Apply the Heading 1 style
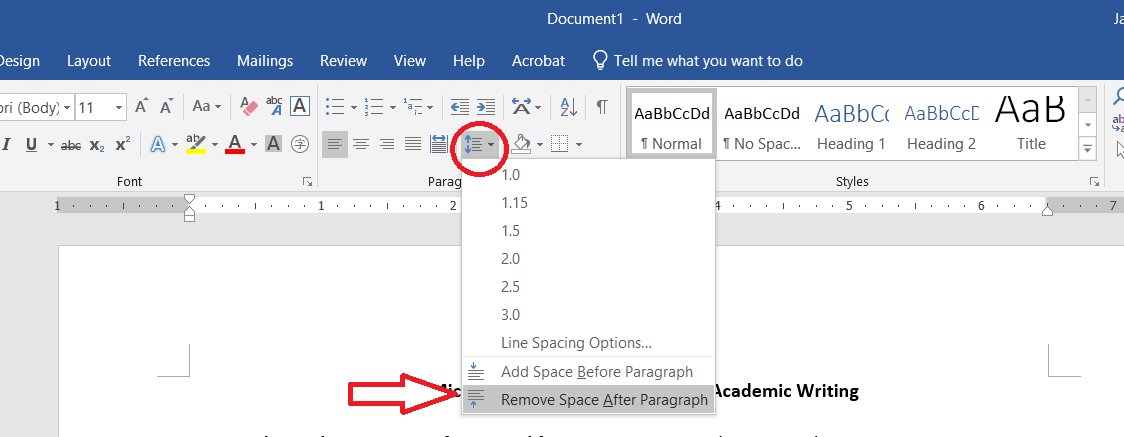 pos(852,123)
